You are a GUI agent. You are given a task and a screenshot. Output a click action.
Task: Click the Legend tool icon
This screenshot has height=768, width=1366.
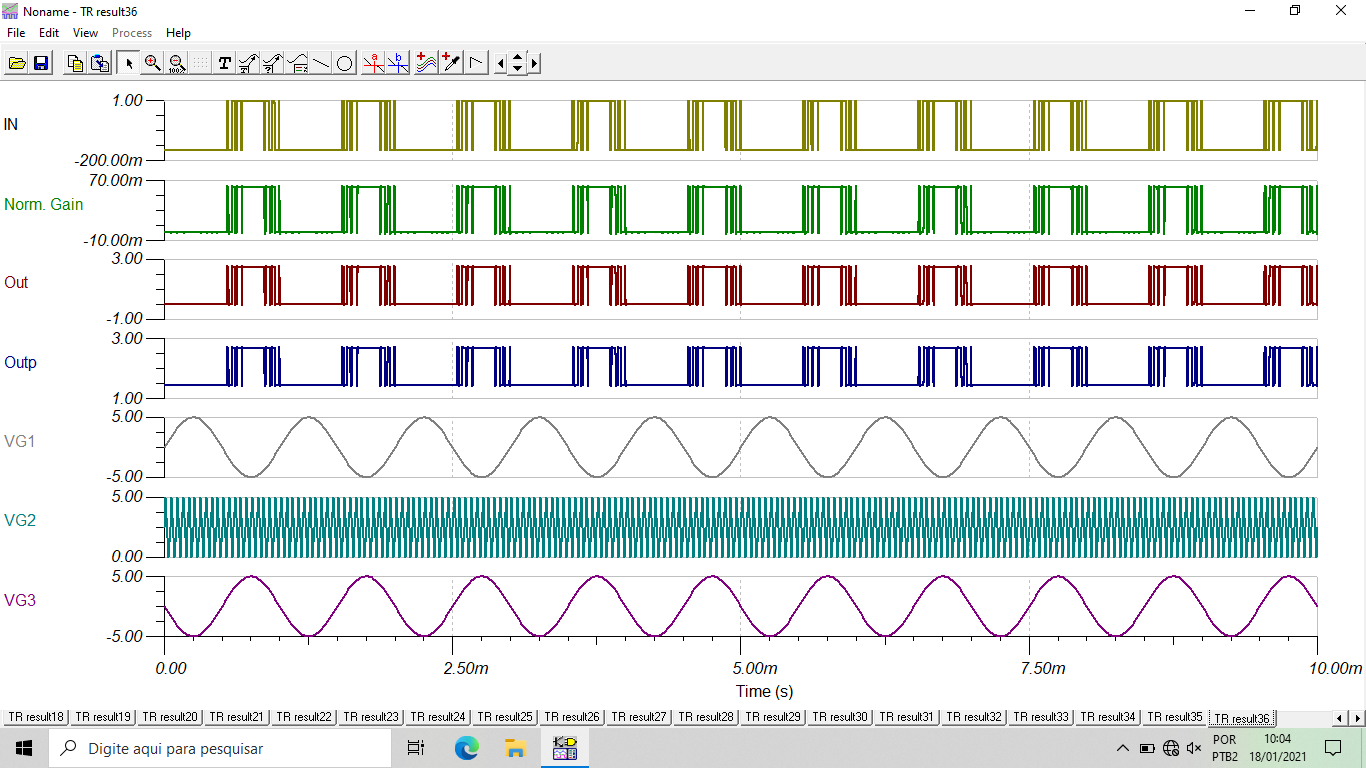click(x=297, y=63)
